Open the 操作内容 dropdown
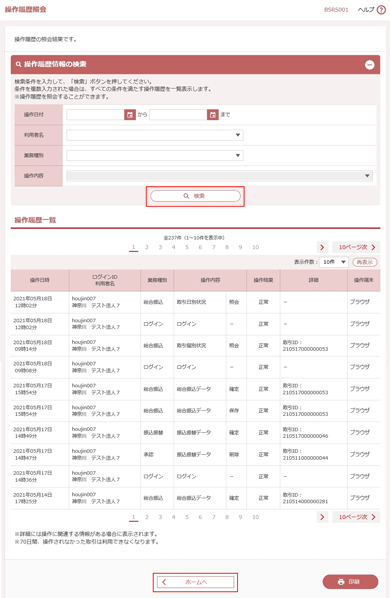Screen dimensions: 390x598 click(220, 176)
